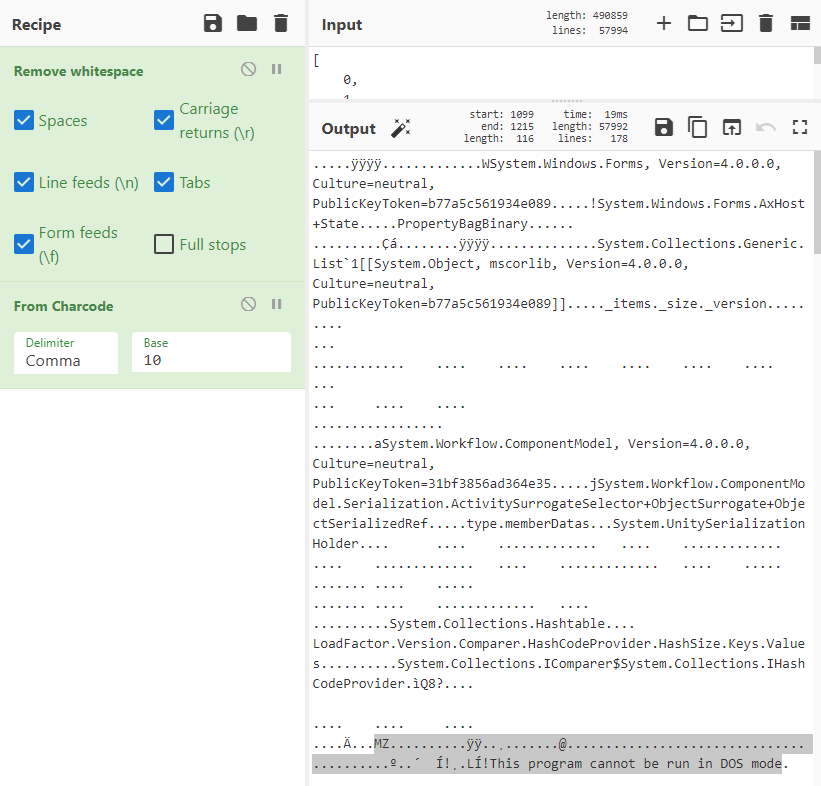Click the System.Collections.Hashtable text in output
The height and width of the screenshot is (786, 821).
click(x=497, y=624)
